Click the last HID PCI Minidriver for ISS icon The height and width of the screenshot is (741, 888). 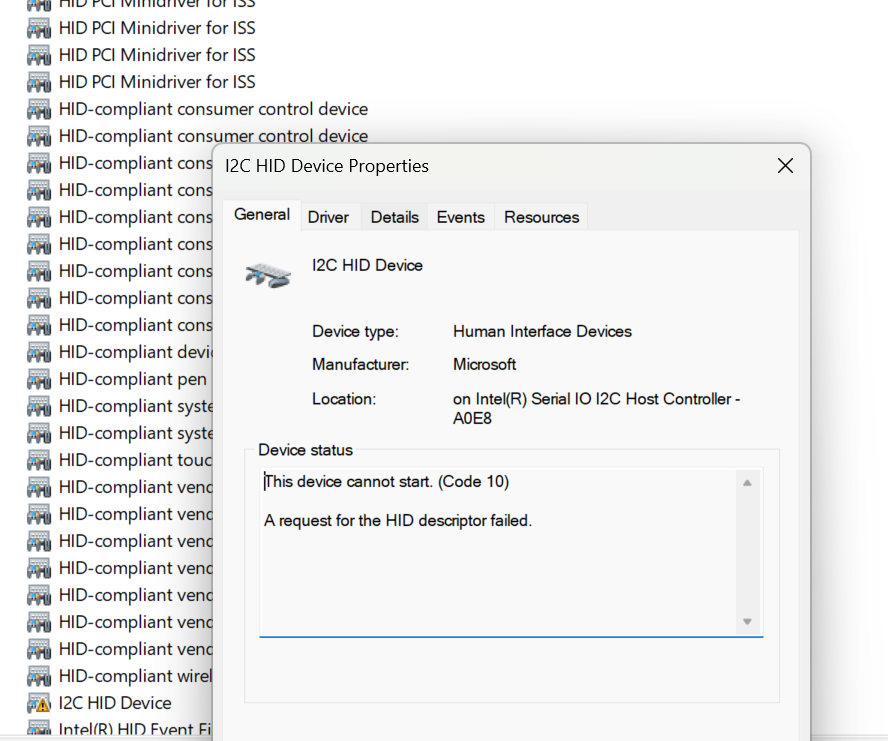tap(39, 82)
